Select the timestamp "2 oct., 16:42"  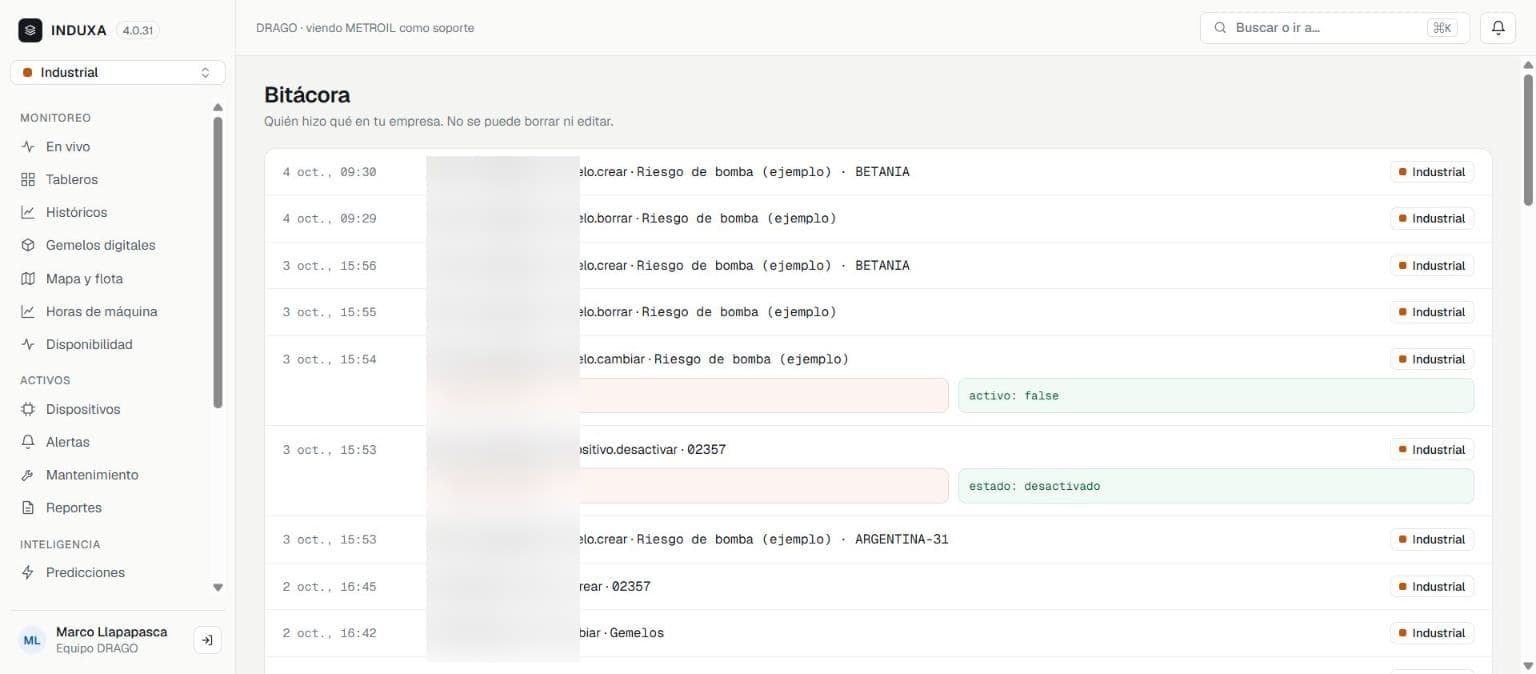(330, 634)
